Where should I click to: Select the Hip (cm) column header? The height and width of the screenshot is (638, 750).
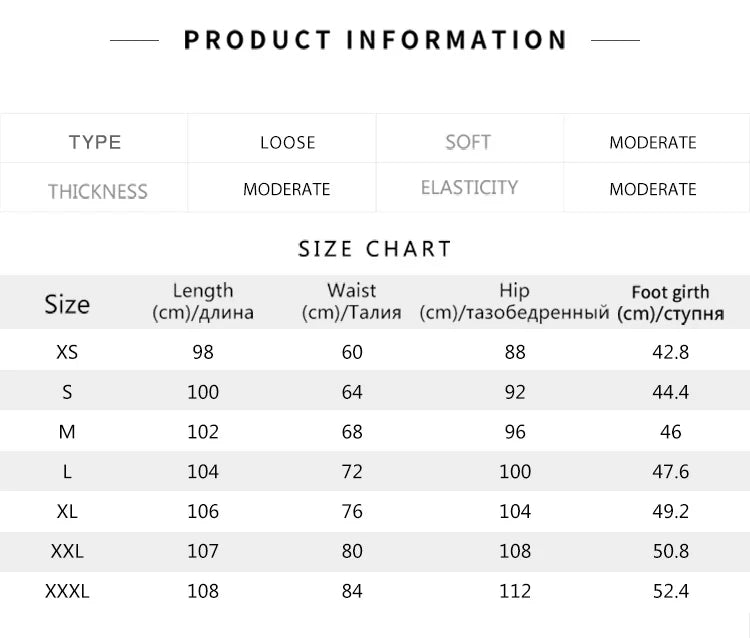514,301
